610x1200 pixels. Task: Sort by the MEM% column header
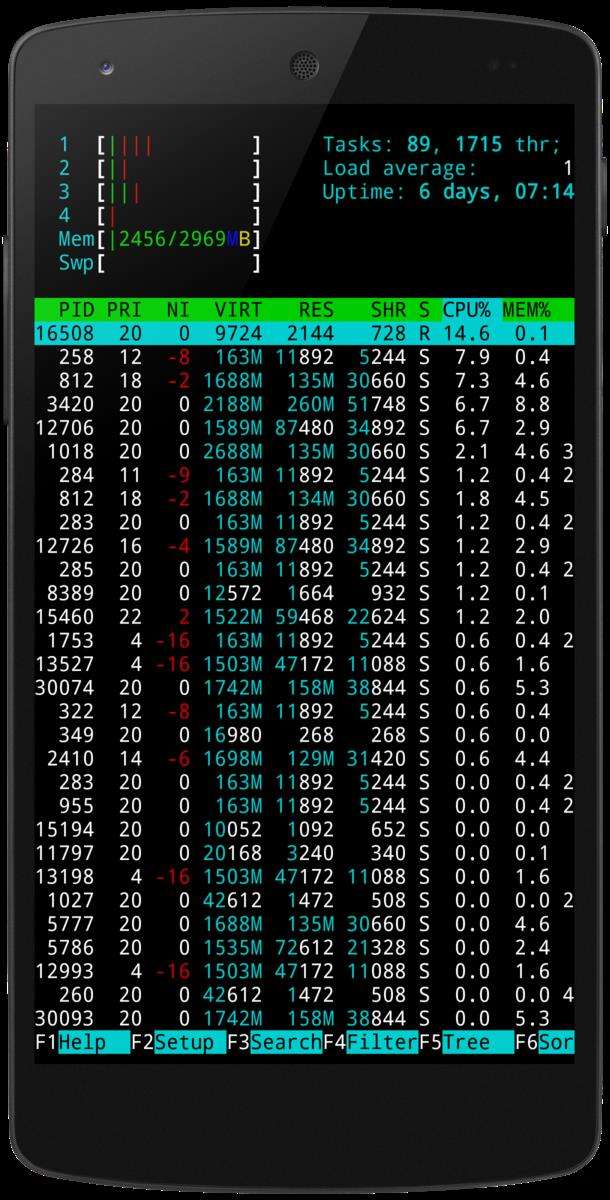pos(526,310)
